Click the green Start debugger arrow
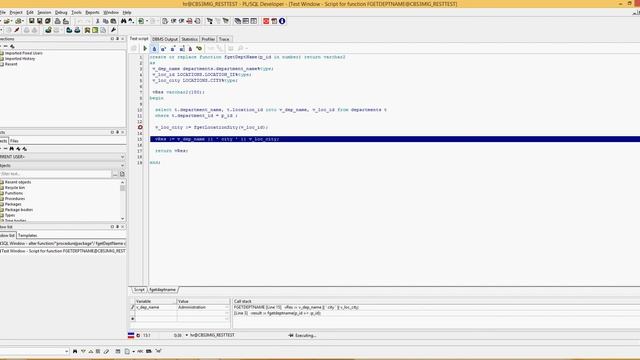The image size is (640, 360). click(x=145, y=49)
